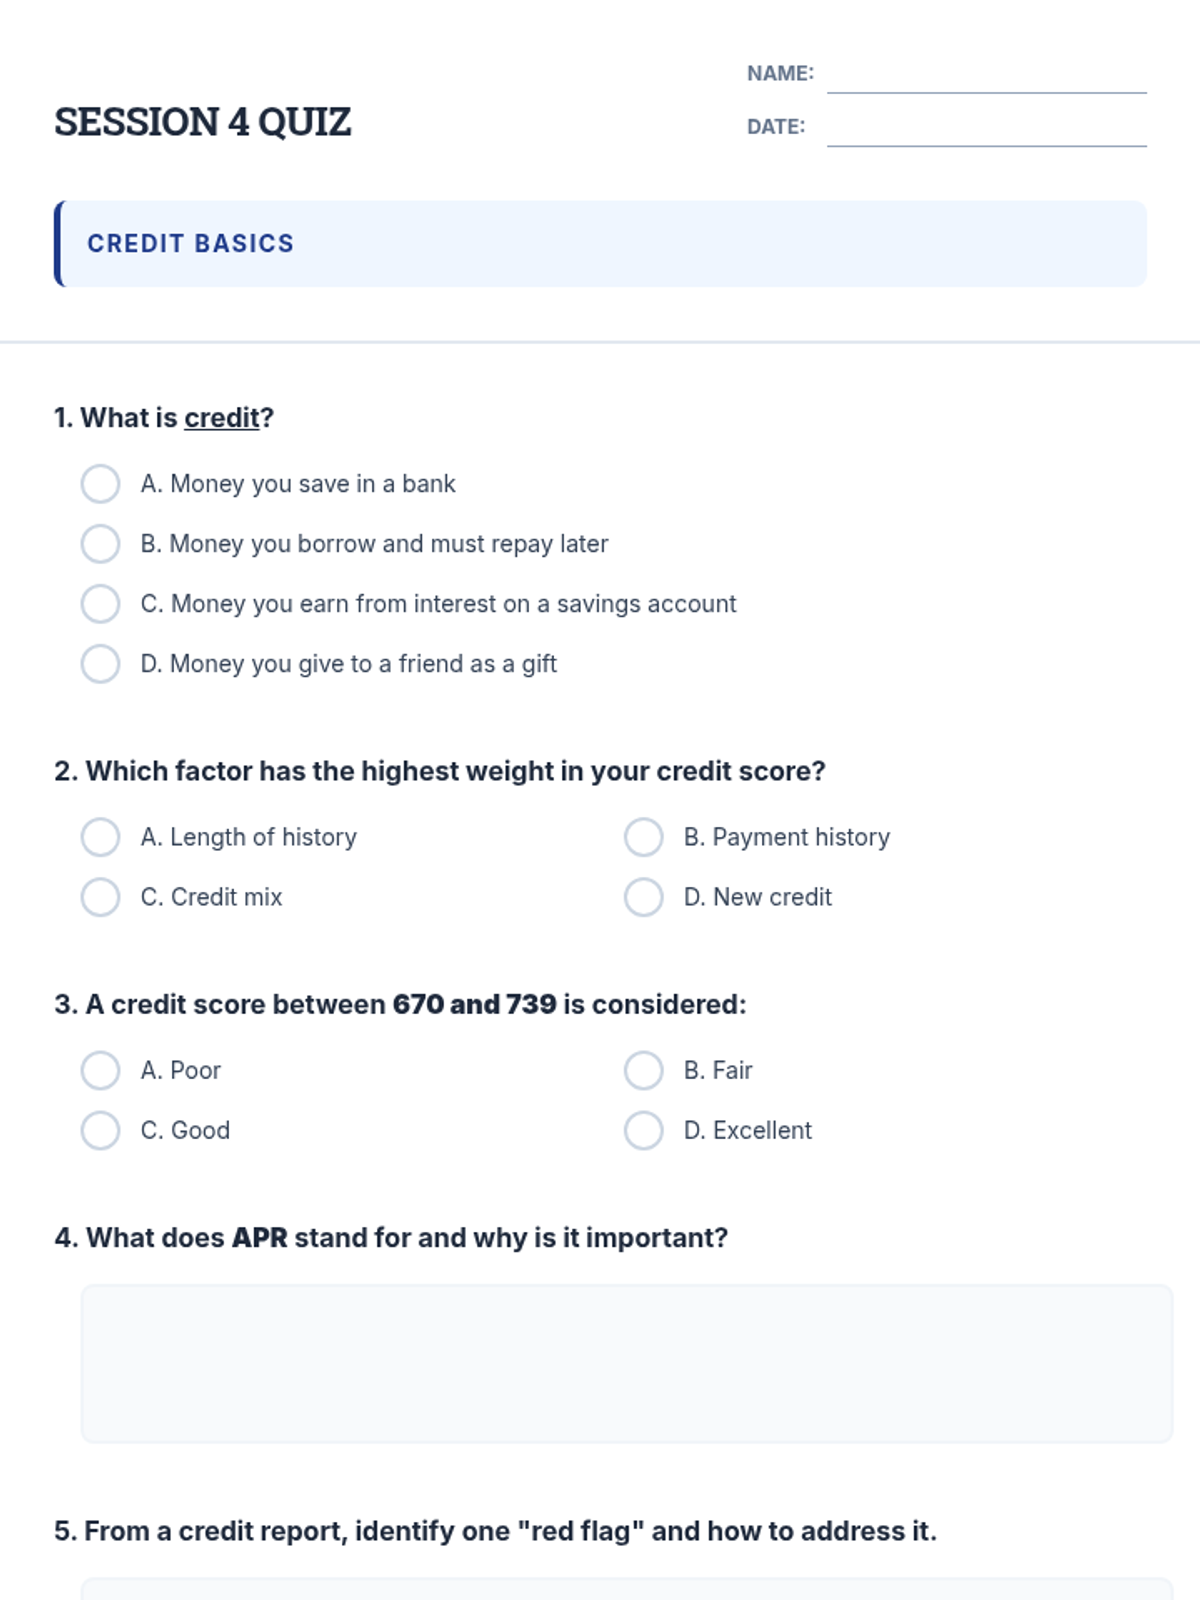
Task: Select D. Excellent radio button
Action: 643,1130
